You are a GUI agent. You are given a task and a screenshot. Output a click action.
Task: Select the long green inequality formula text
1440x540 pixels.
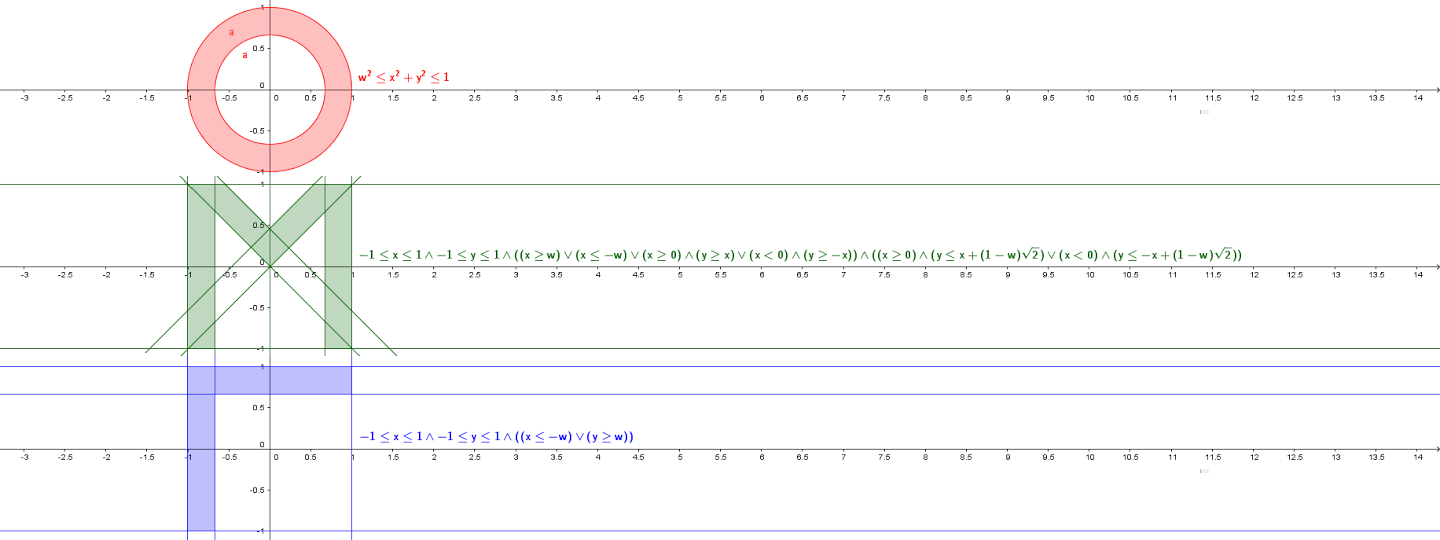coord(800,255)
